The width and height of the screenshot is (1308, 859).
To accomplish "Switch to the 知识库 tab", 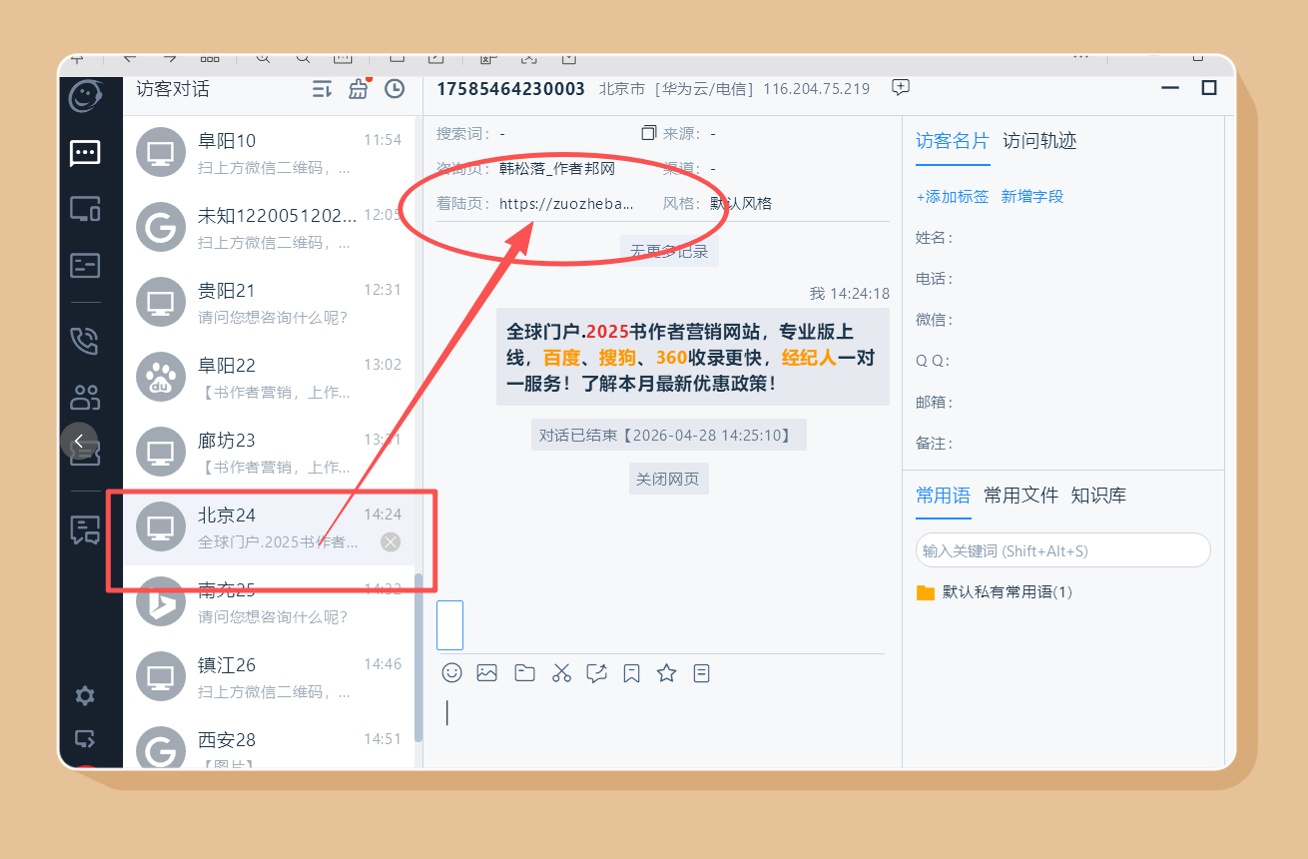I will pos(1098,495).
